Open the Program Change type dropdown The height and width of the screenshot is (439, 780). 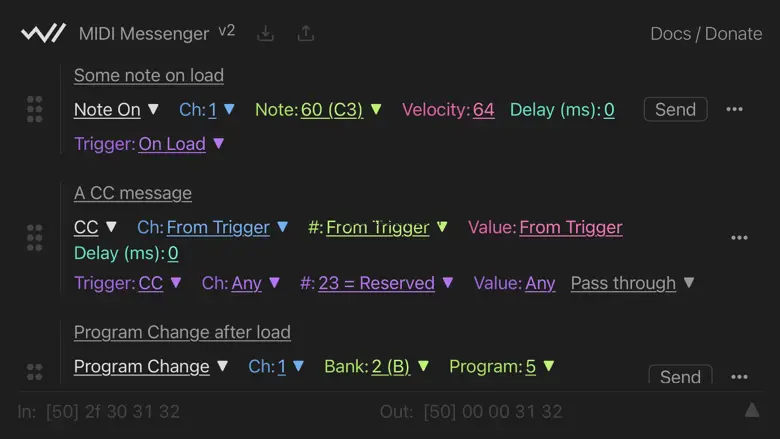(x=151, y=367)
